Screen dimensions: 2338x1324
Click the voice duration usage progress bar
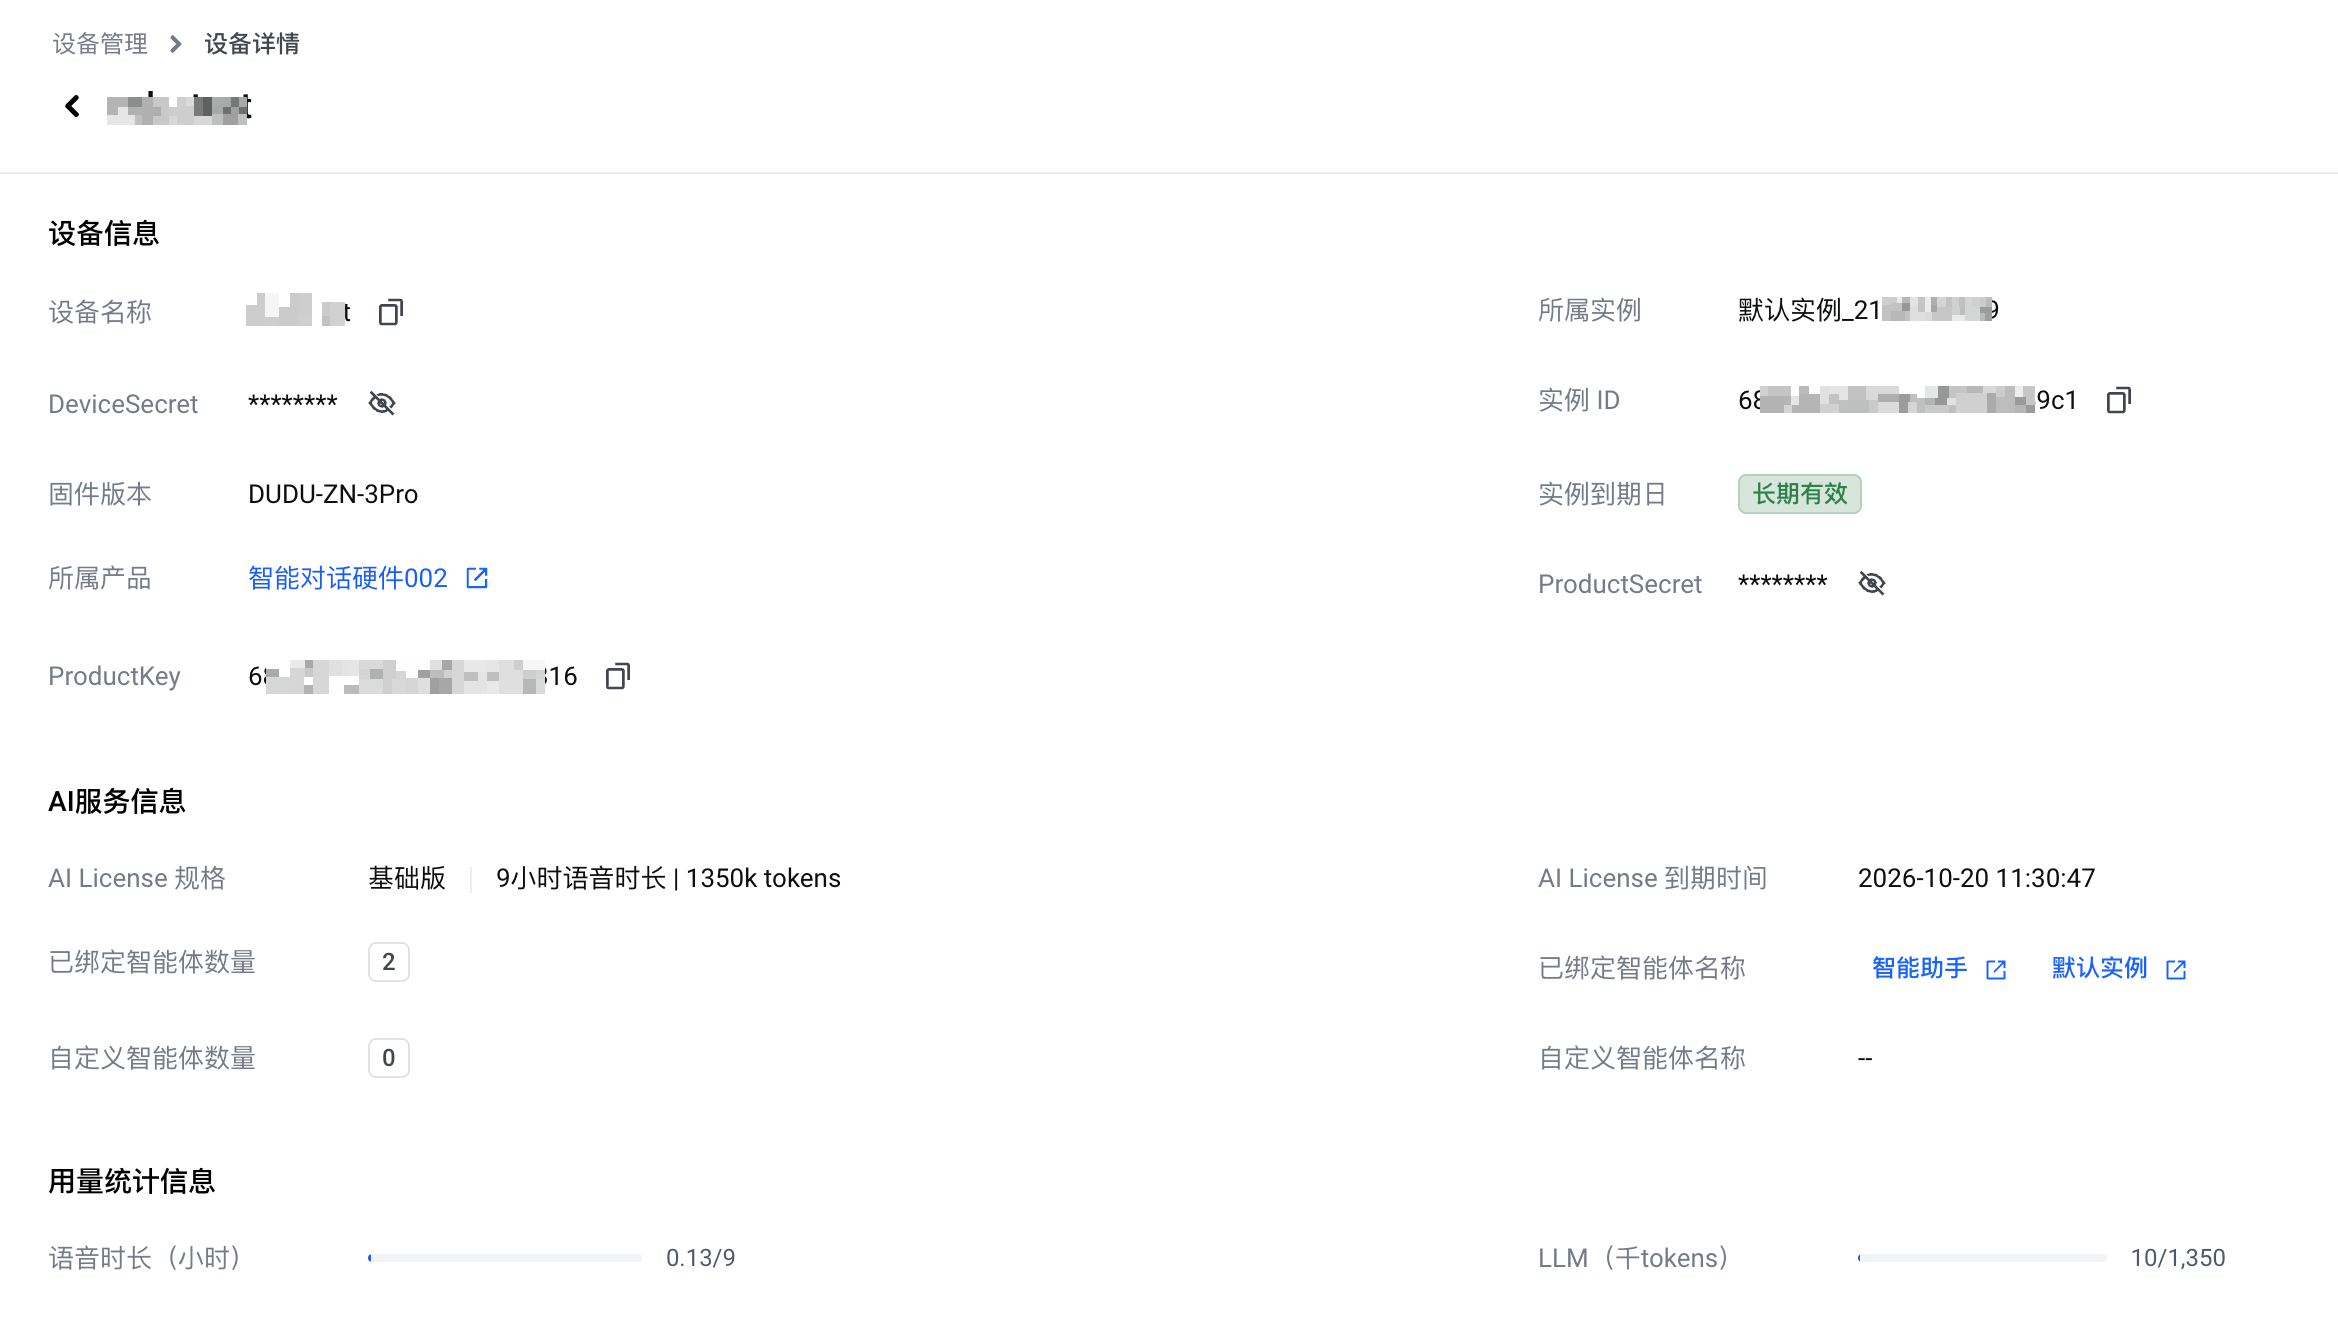tap(505, 1258)
